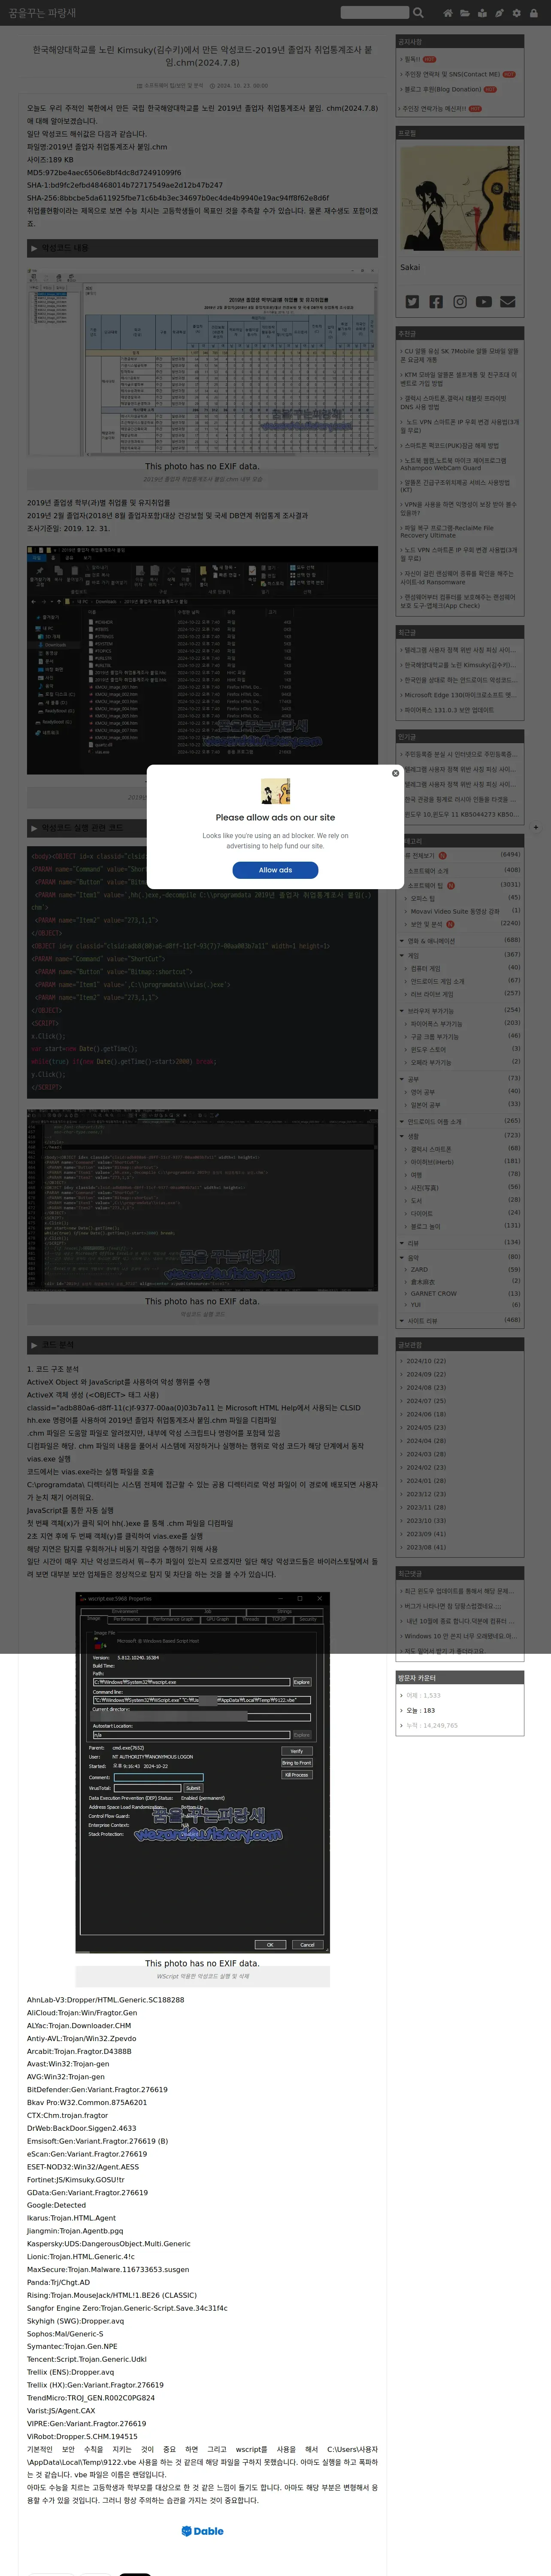The image size is (551, 2576).
Task: Open the 2024/09 (22) archive
Action: pyautogui.click(x=426, y=1374)
